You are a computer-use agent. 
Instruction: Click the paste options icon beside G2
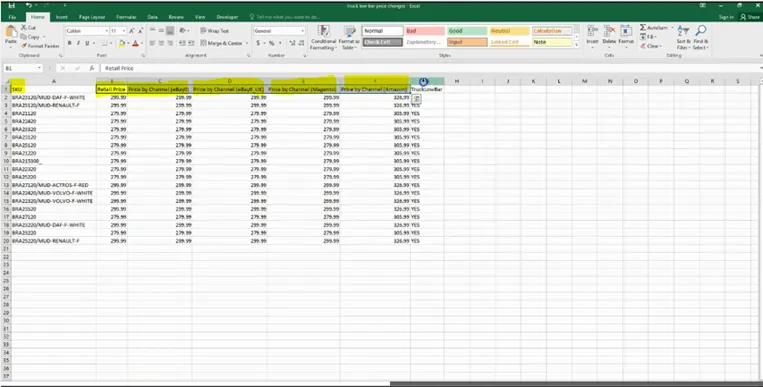pos(417,98)
